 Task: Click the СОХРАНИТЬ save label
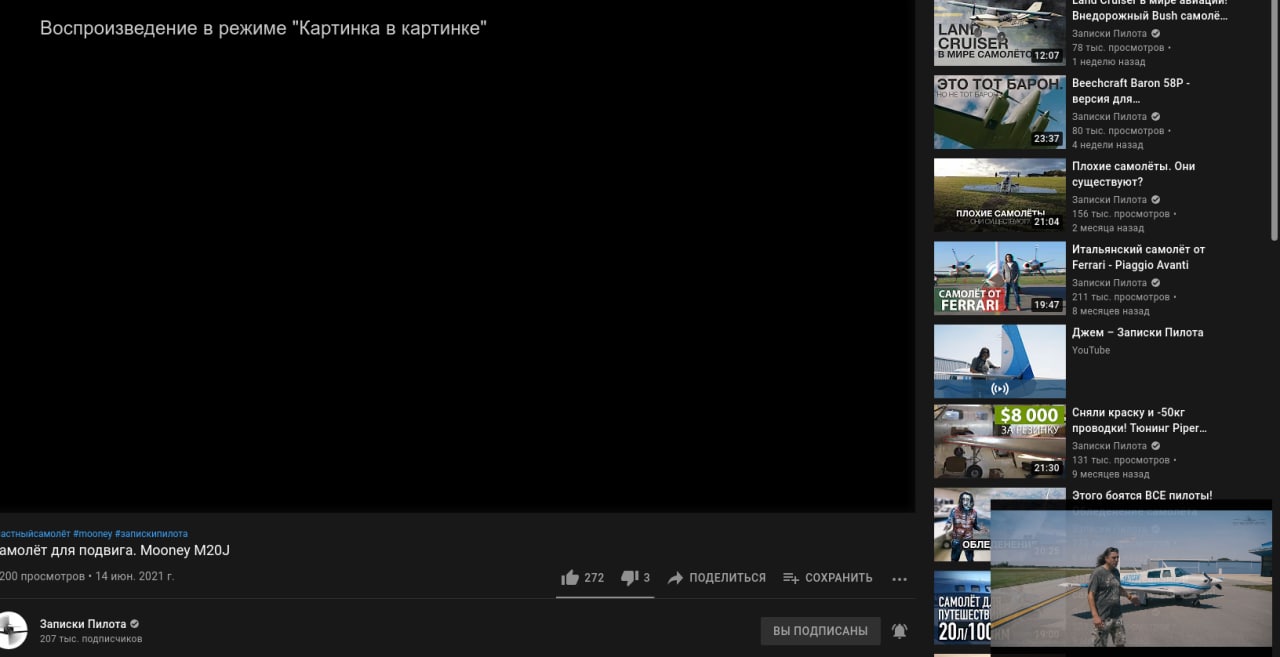[838, 578]
